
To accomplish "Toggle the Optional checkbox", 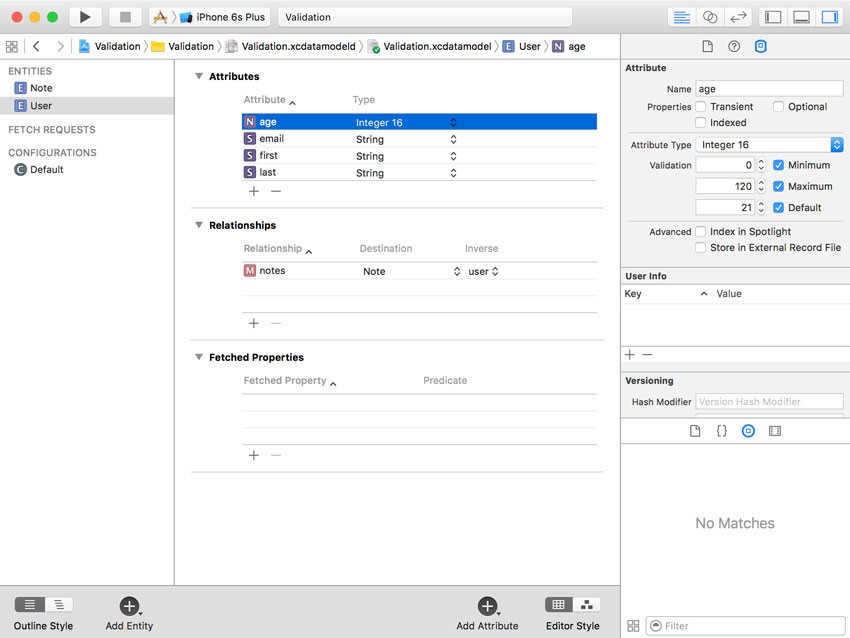I will coord(778,107).
